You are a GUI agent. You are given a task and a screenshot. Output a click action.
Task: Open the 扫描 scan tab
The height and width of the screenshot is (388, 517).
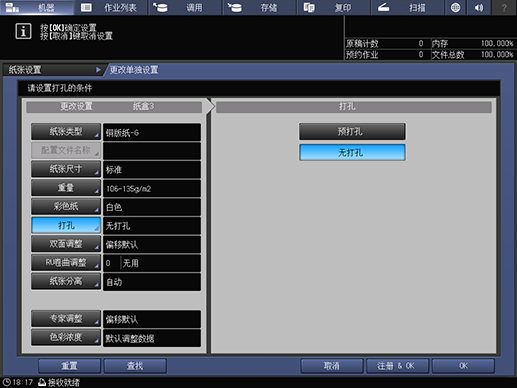tap(408, 7)
